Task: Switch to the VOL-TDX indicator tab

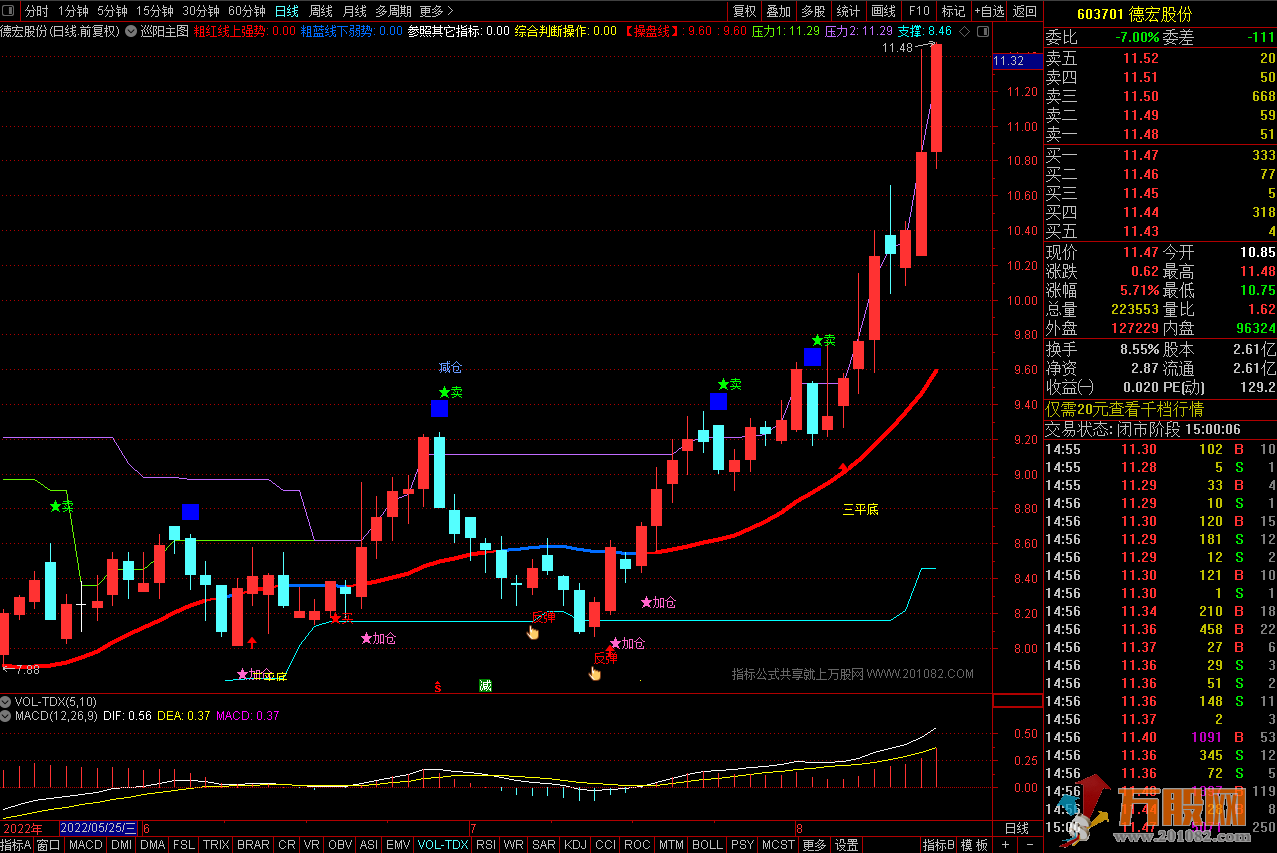Action: click(443, 845)
